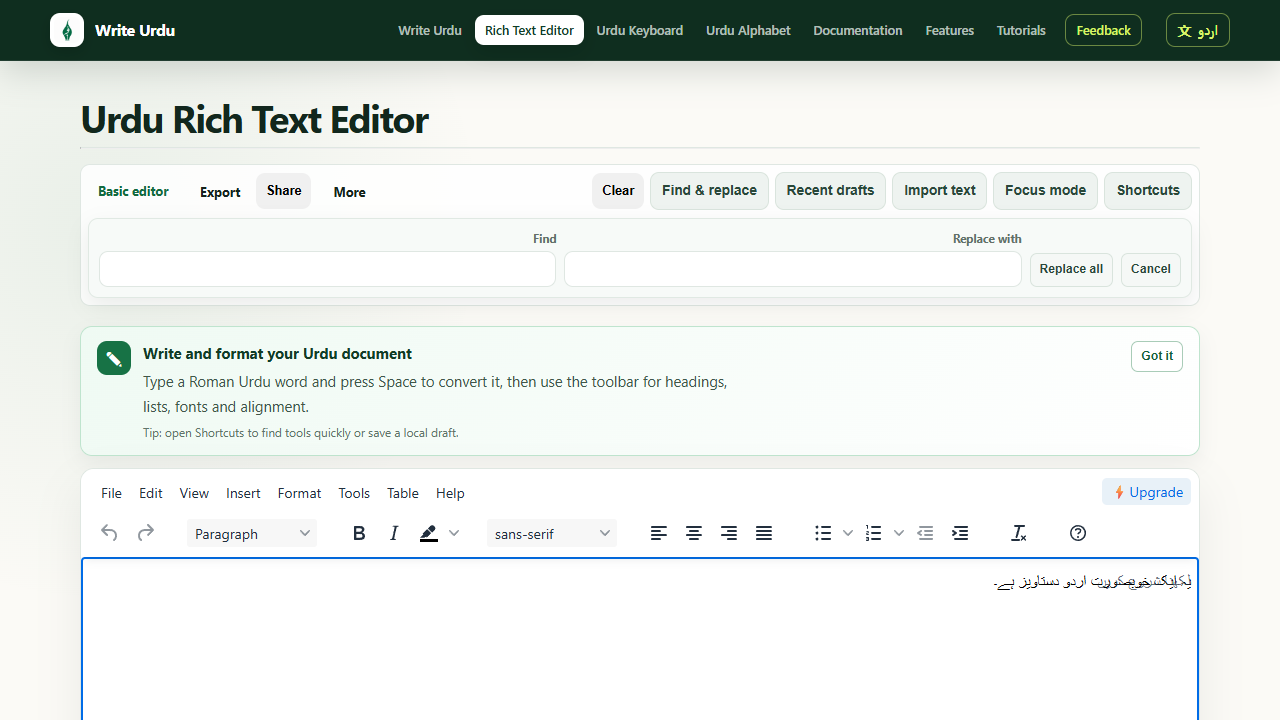Viewport: 1280px width, 720px height.
Task: Open the Paragraph block format dropdown
Action: 252,533
